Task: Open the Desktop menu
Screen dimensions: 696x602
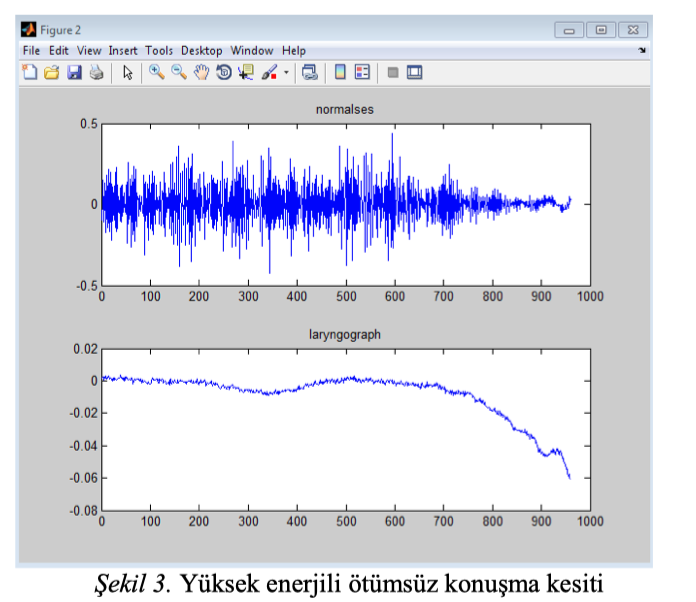Action: pyautogui.click(x=202, y=50)
